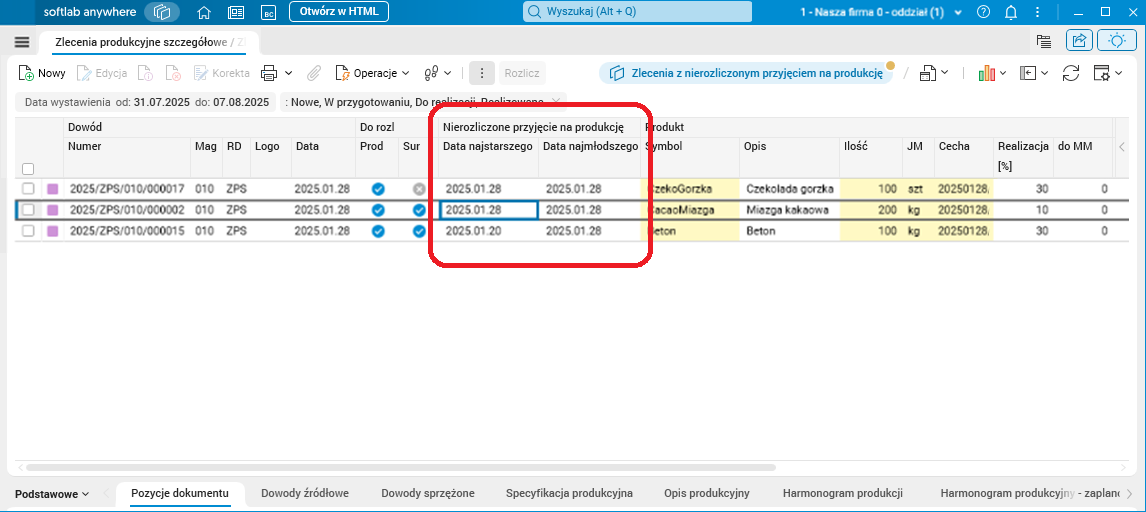Image resolution: width=1146 pixels, height=512 pixels.
Task: Click the list tree panel icon near share
Action: 1043,42
